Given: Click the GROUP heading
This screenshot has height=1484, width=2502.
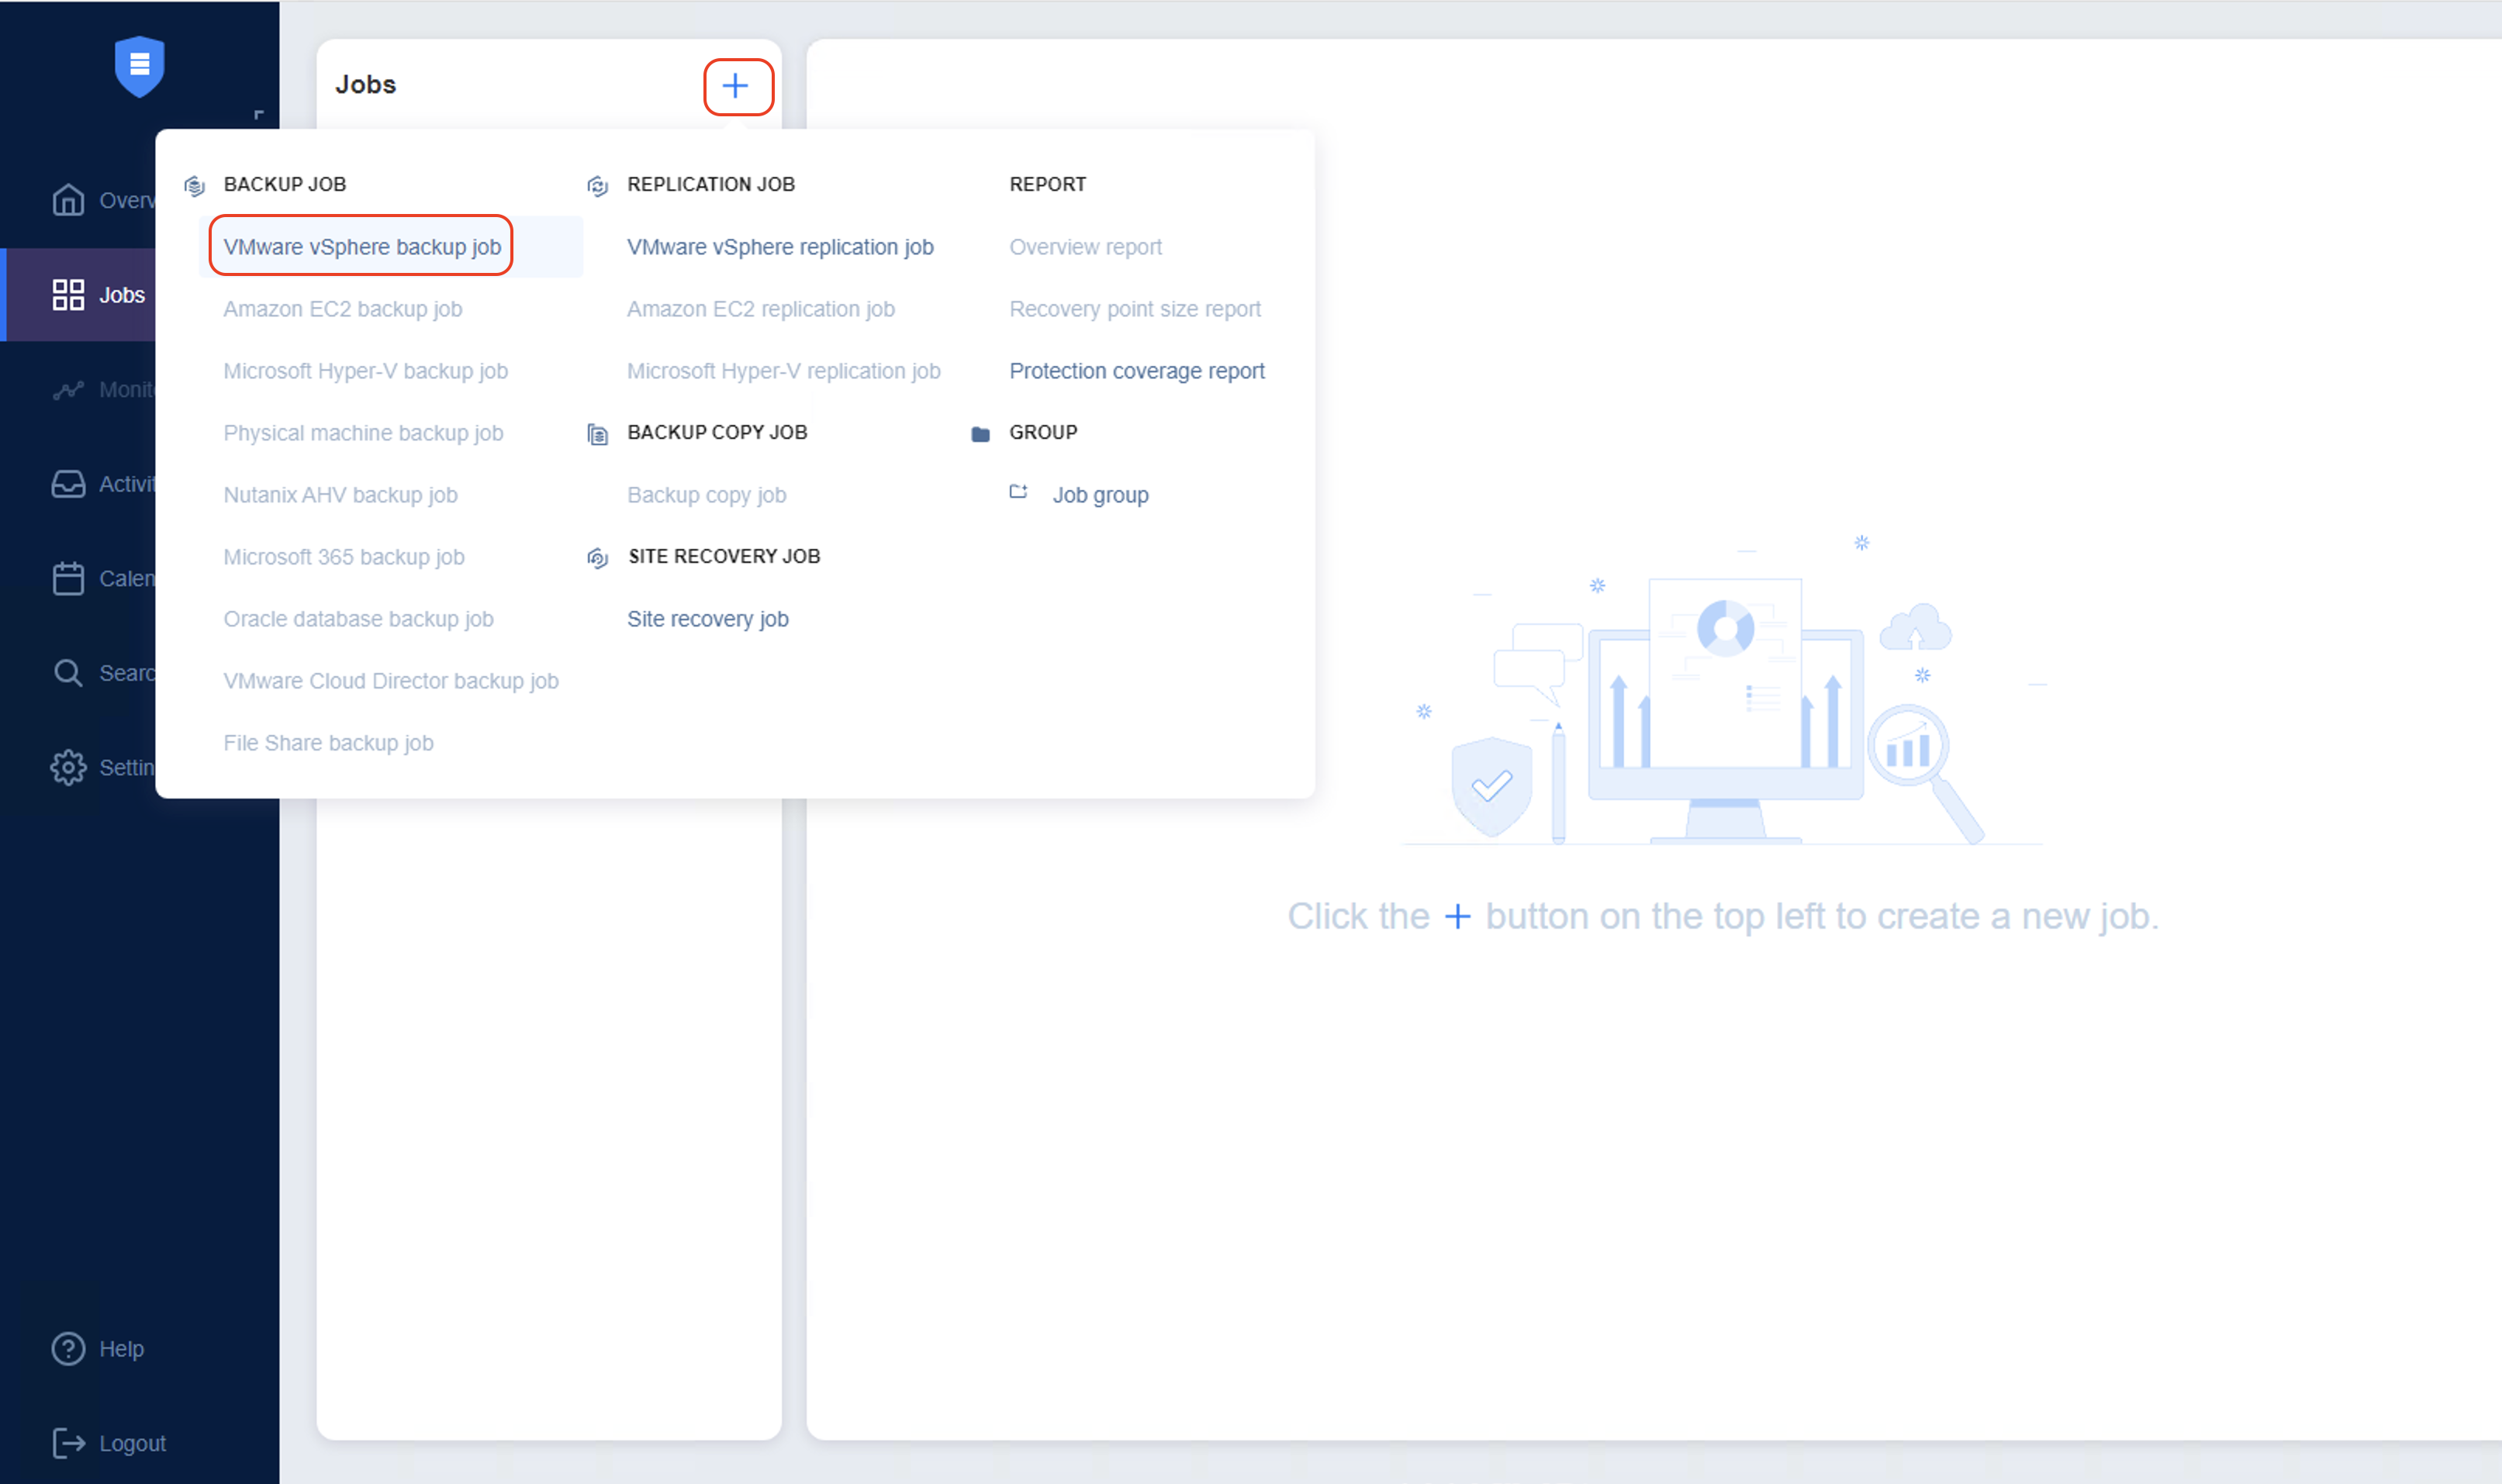Looking at the screenshot, I should pos(1043,432).
